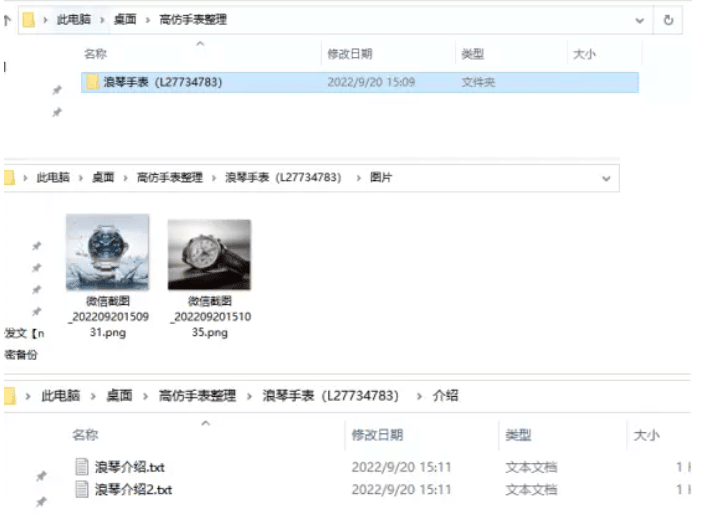This screenshot has width=703, height=514.
Task: Click 高仿手表整理 in the 介绍 window breadcrumb
Action: point(197,396)
